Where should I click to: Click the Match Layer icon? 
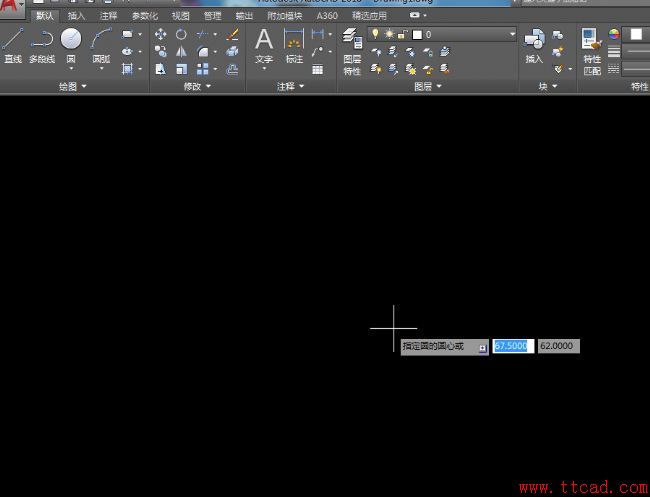click(445, 69)
